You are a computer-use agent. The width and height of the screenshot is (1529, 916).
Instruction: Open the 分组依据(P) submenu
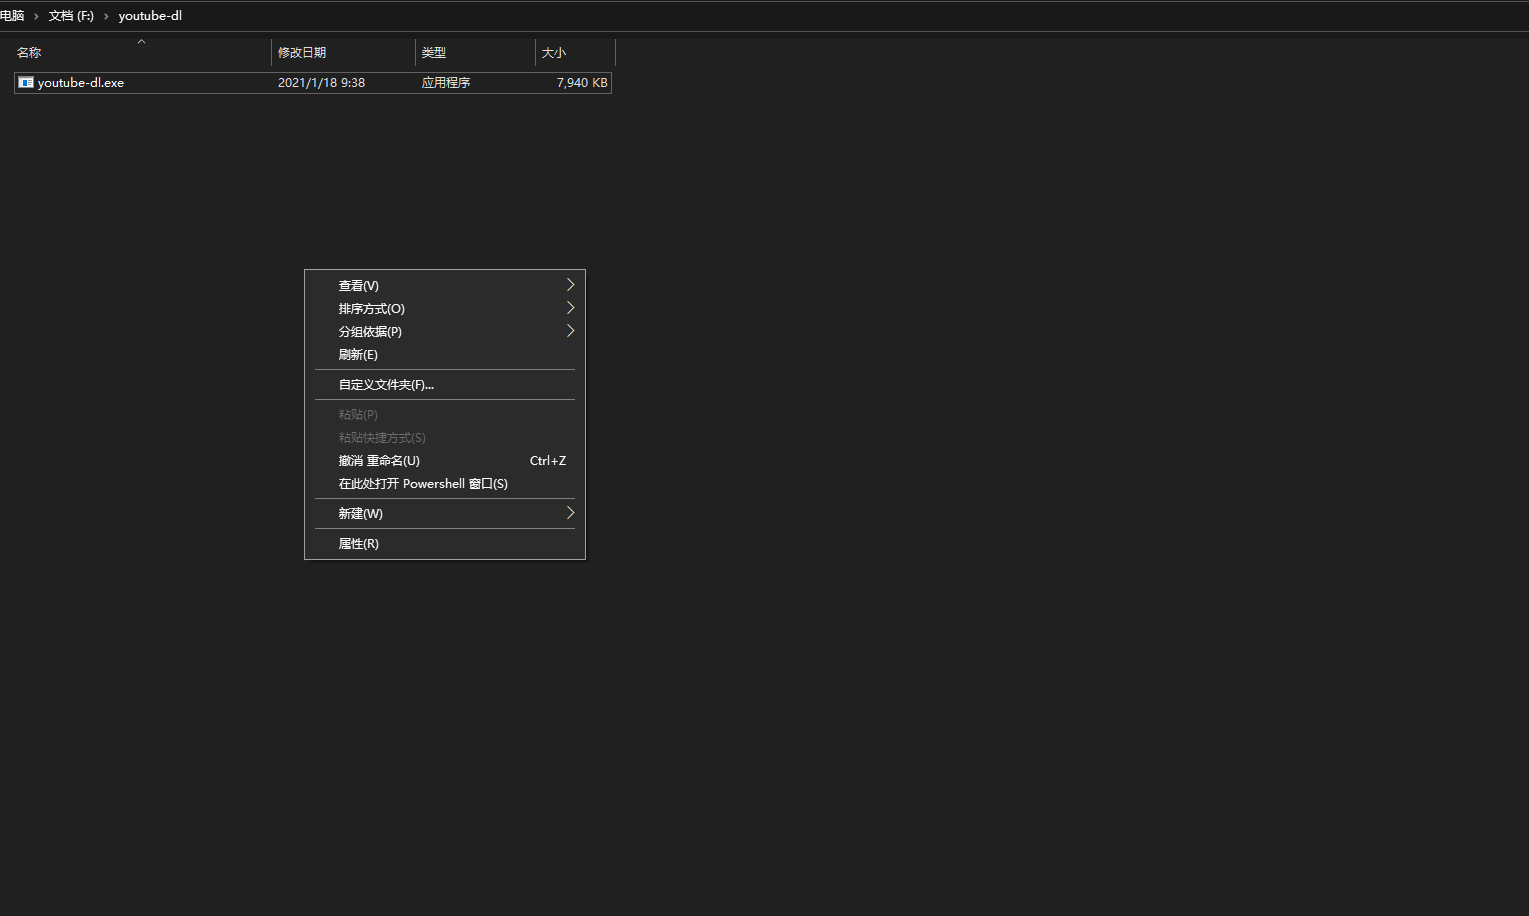444,332
